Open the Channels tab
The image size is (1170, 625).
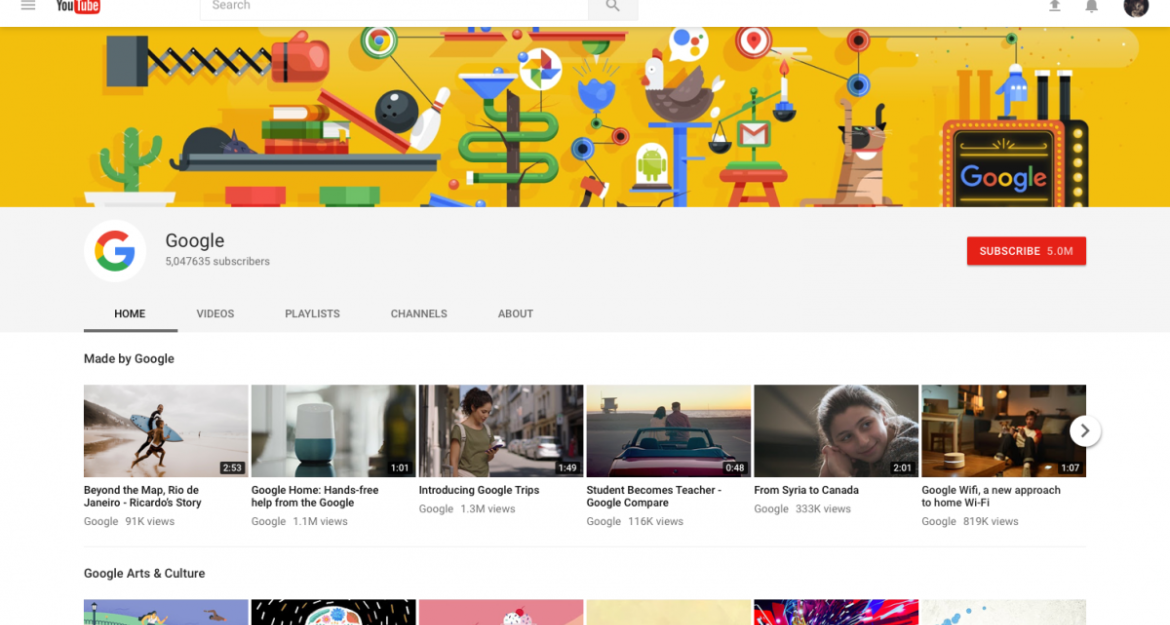click(x=419, y=314)
